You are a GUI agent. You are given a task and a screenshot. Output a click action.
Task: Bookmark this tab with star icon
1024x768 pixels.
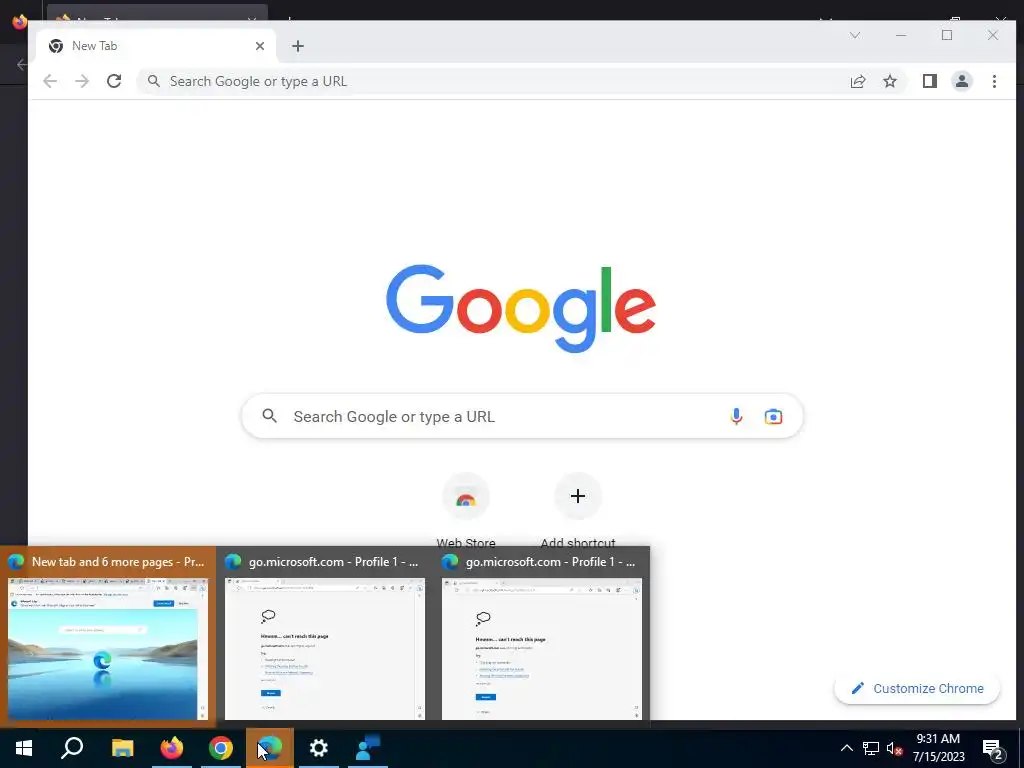click(889, 81)
